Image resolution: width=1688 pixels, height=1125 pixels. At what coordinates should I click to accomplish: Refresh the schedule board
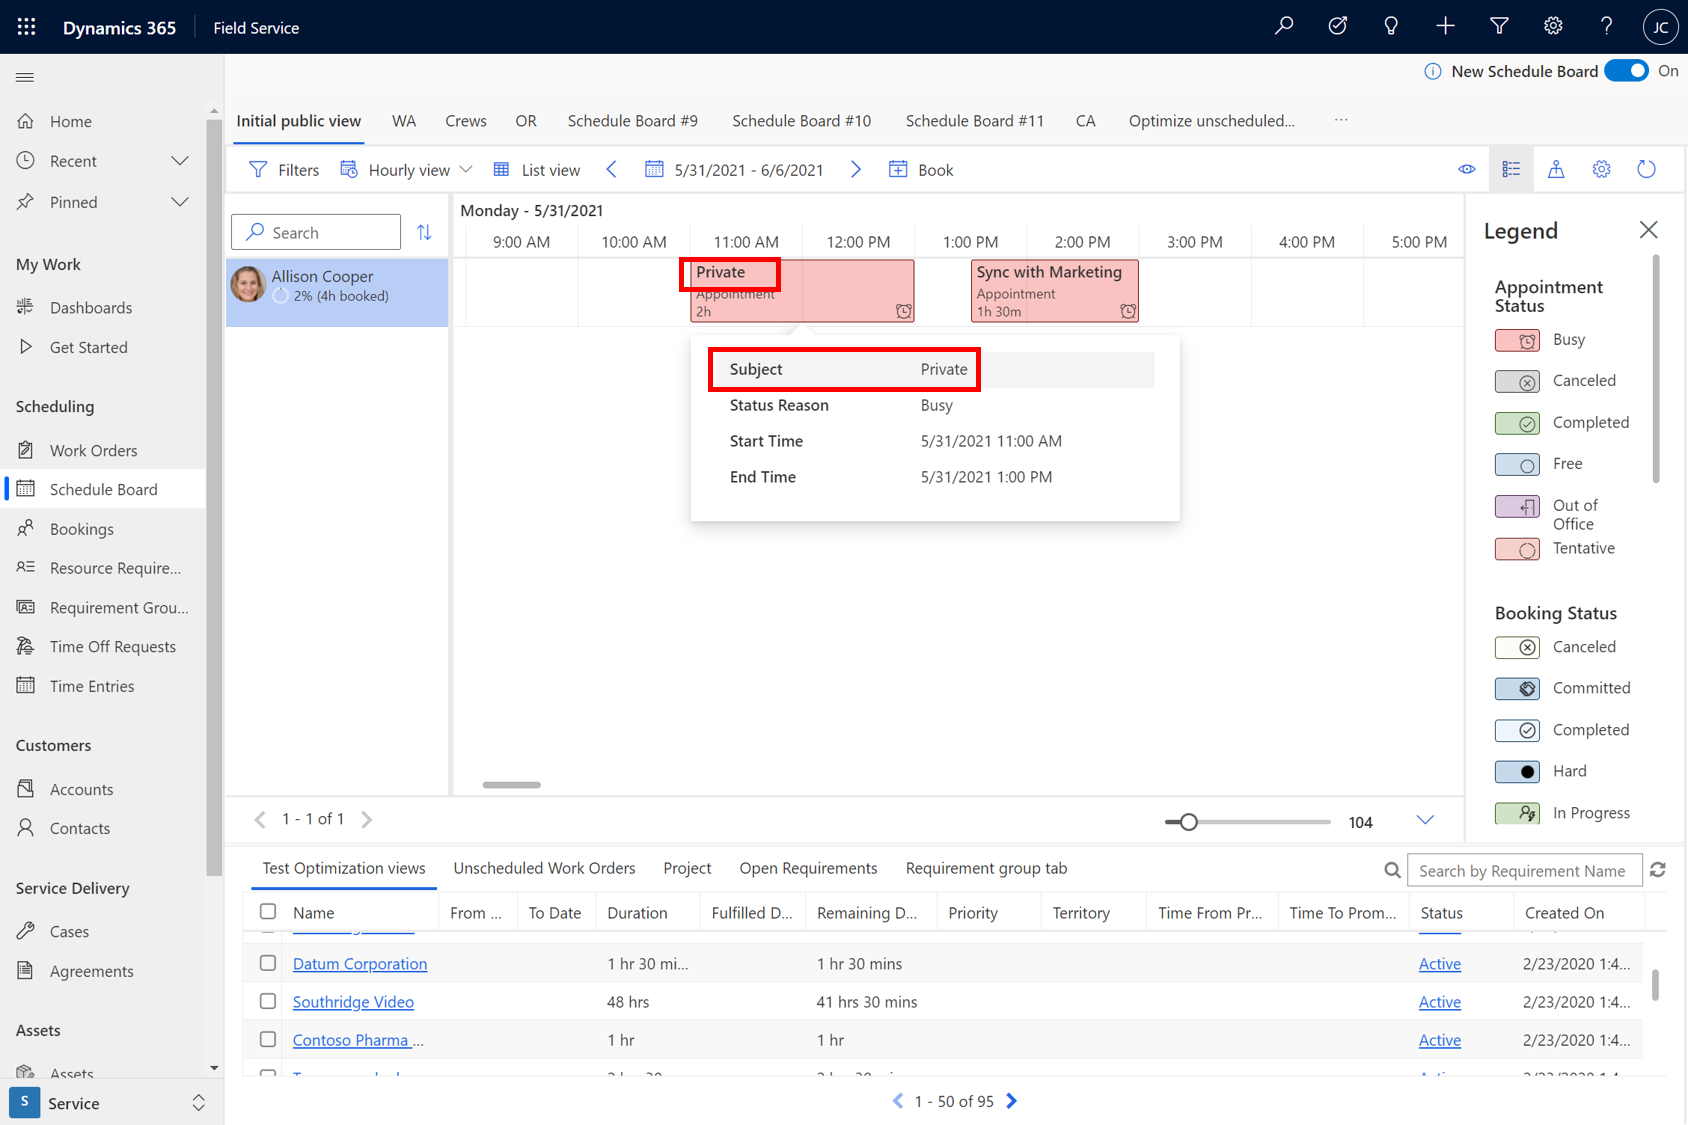[1646, 169]
